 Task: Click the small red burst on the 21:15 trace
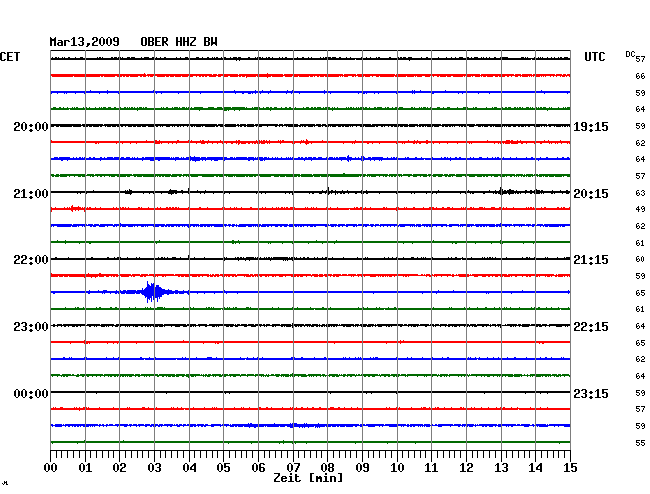click(76, 208)
